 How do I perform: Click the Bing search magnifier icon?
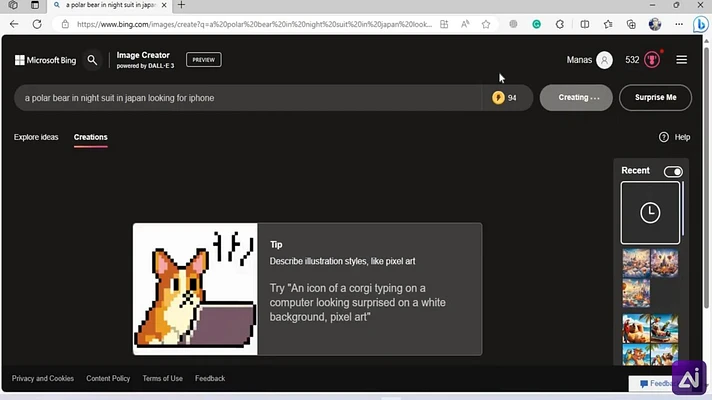(x=92, y=60)
